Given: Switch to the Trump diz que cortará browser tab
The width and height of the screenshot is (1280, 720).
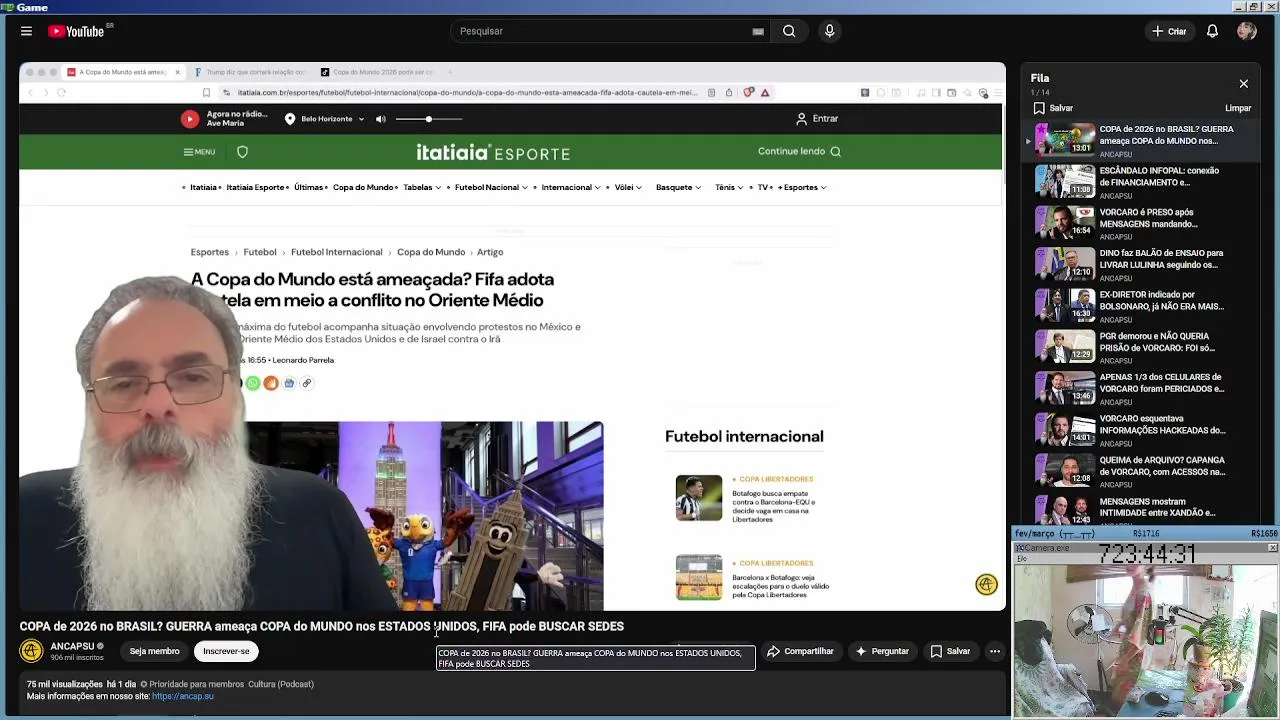Looking at the screenshot, I should (249, 72).
